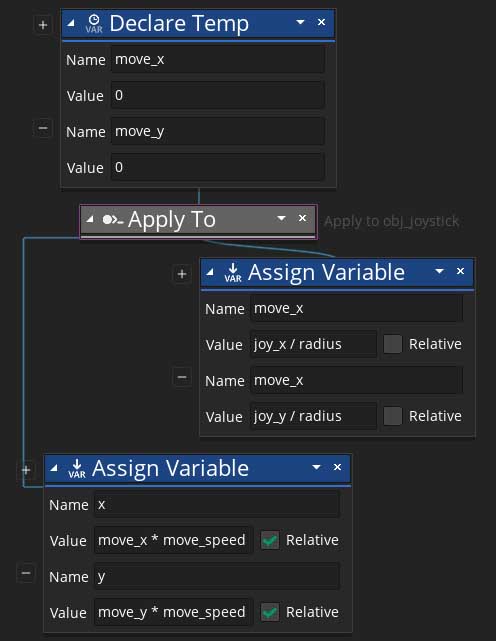Click the move_x * move_speed value field
Screen dimensions: 496x641
173,540
